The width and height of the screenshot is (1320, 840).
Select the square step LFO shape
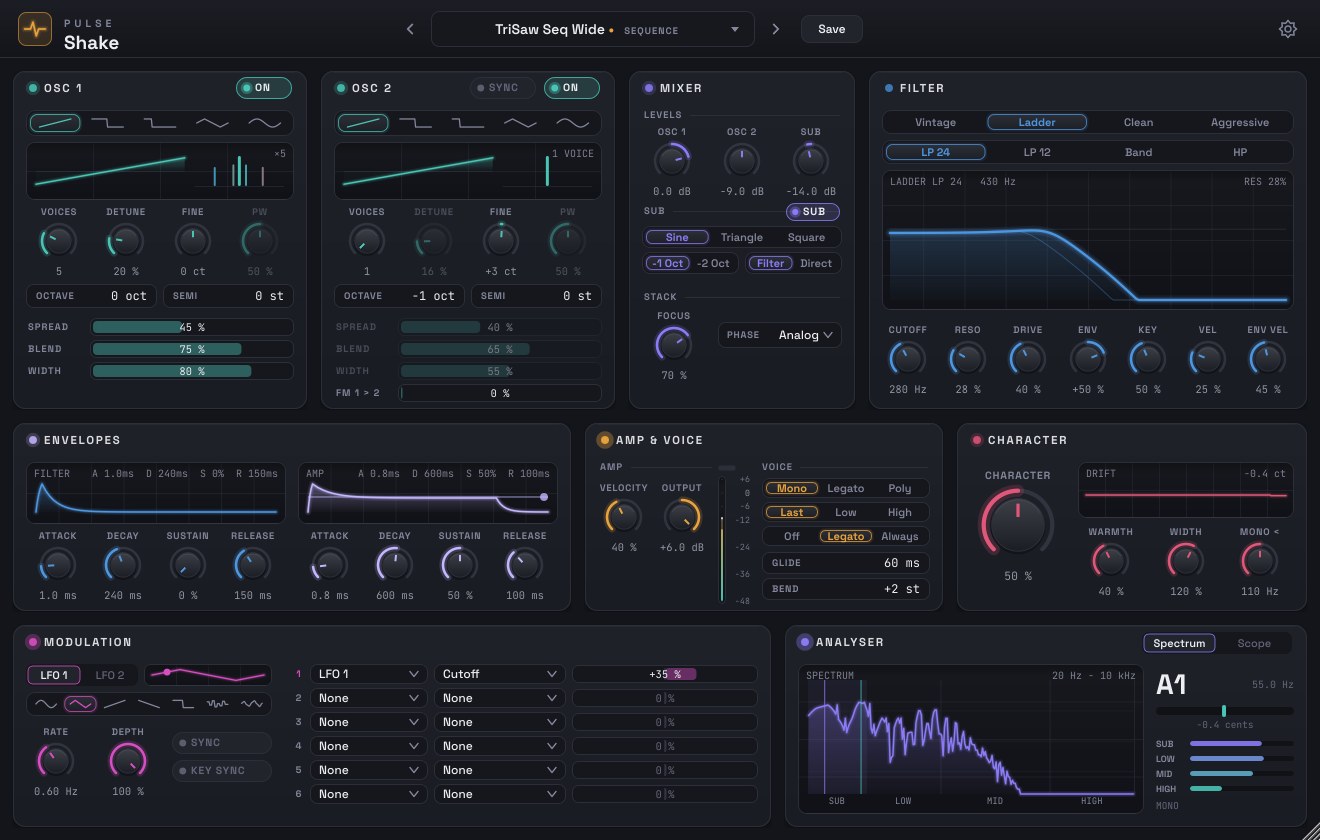pos(183,704)
